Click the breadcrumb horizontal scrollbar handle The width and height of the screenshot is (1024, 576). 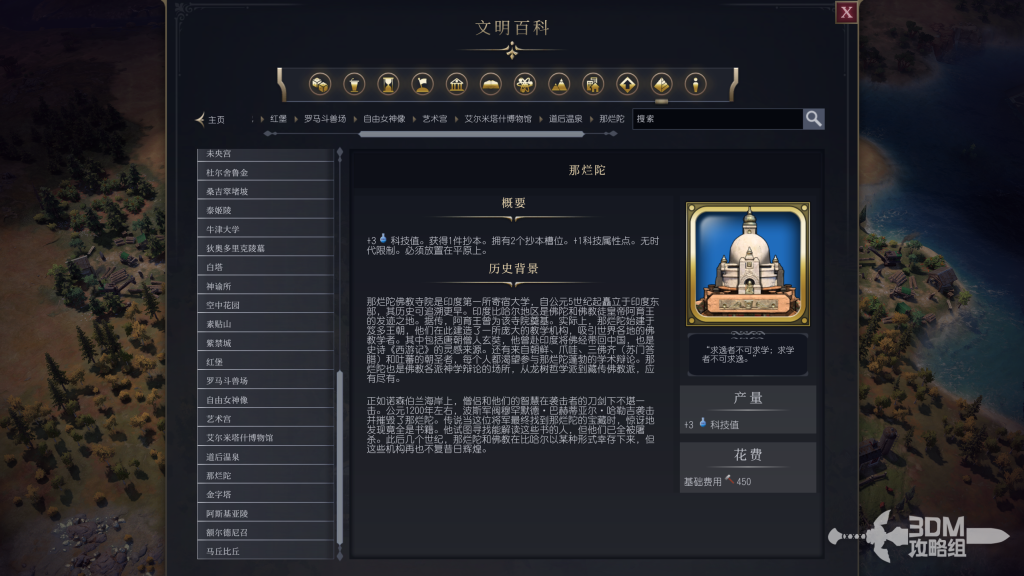click(x=471, y=134)
